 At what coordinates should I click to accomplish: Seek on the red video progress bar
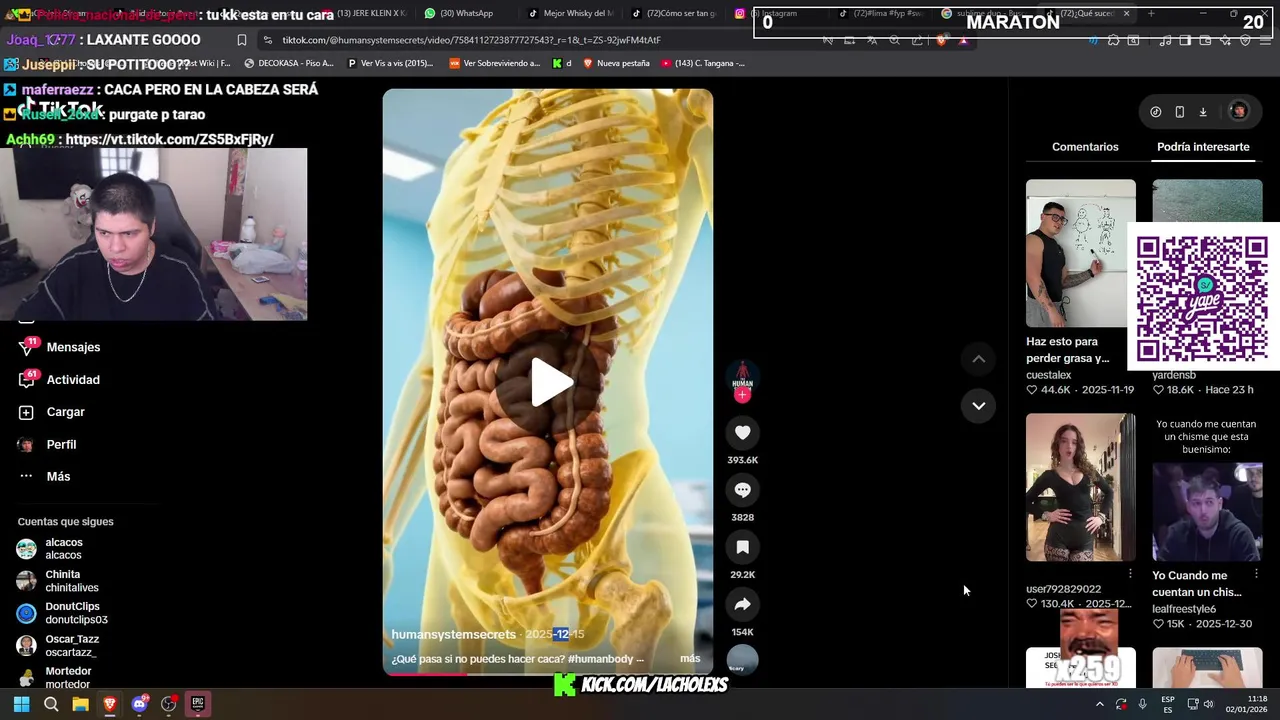point(548,673)
